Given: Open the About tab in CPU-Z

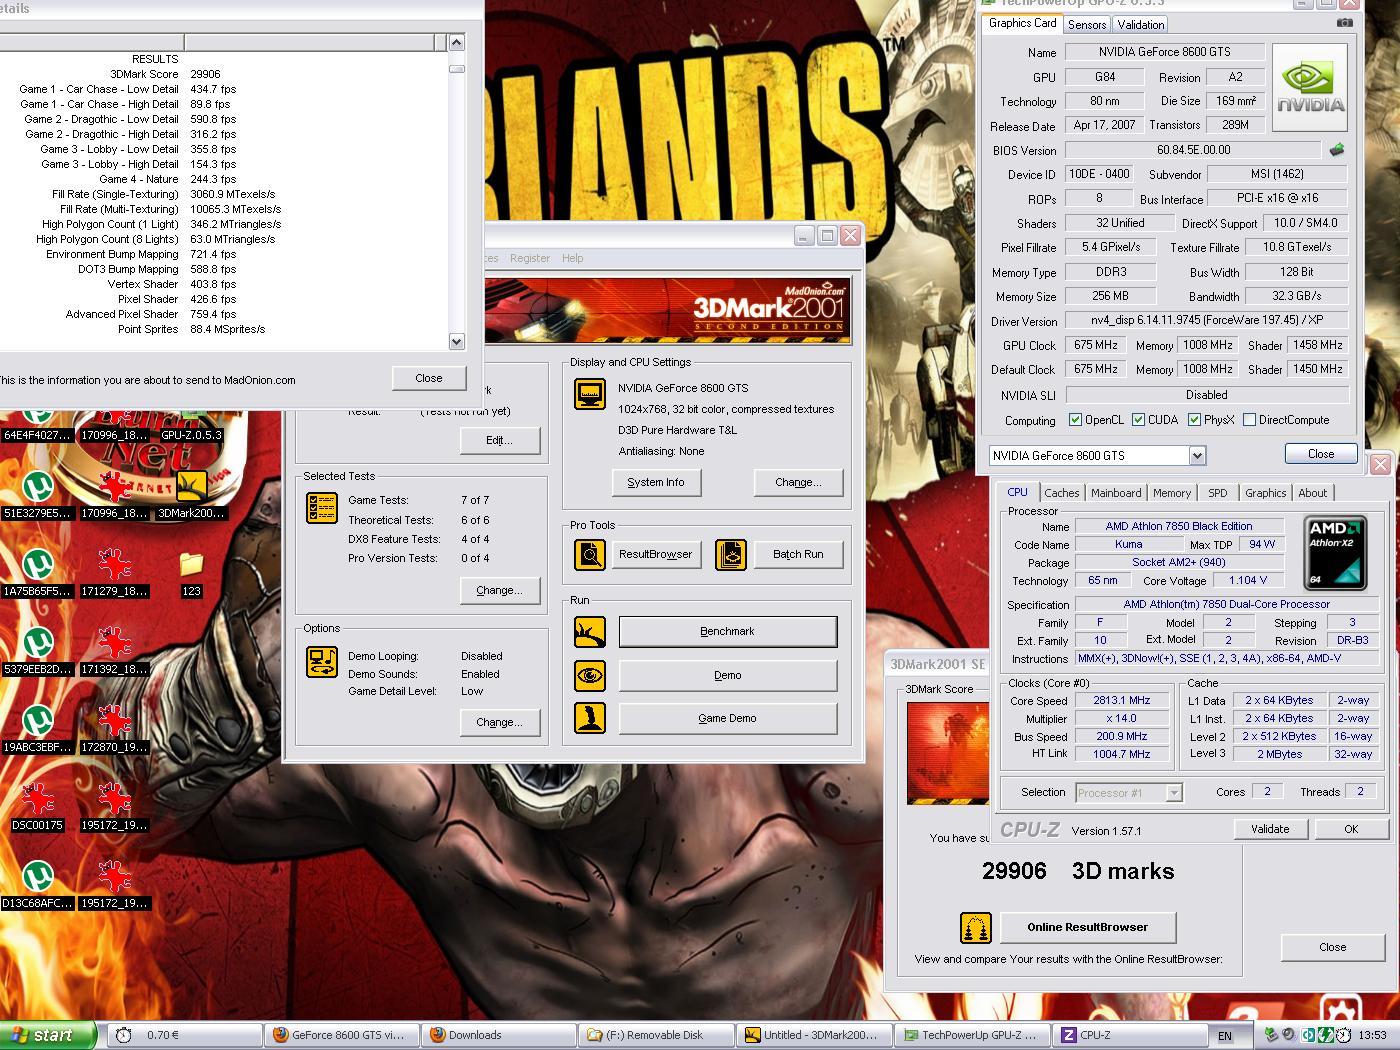Looking at the screenshot, I should tap(1312, 493).
